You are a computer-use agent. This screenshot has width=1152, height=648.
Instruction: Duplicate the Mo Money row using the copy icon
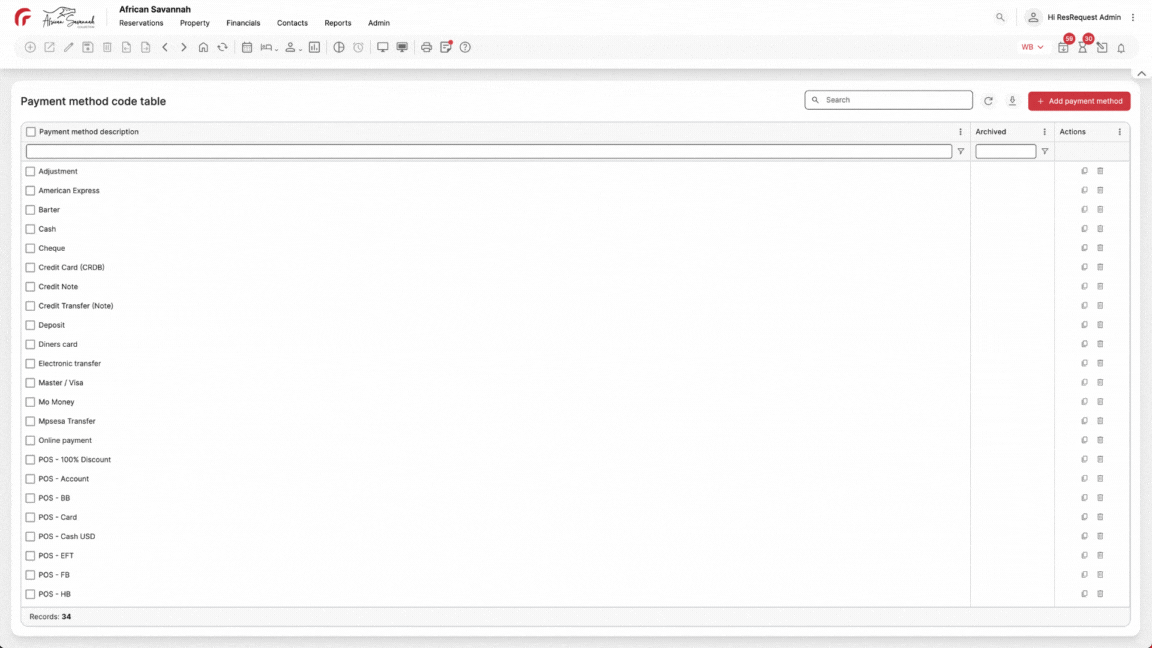(x=1084, y=402)
